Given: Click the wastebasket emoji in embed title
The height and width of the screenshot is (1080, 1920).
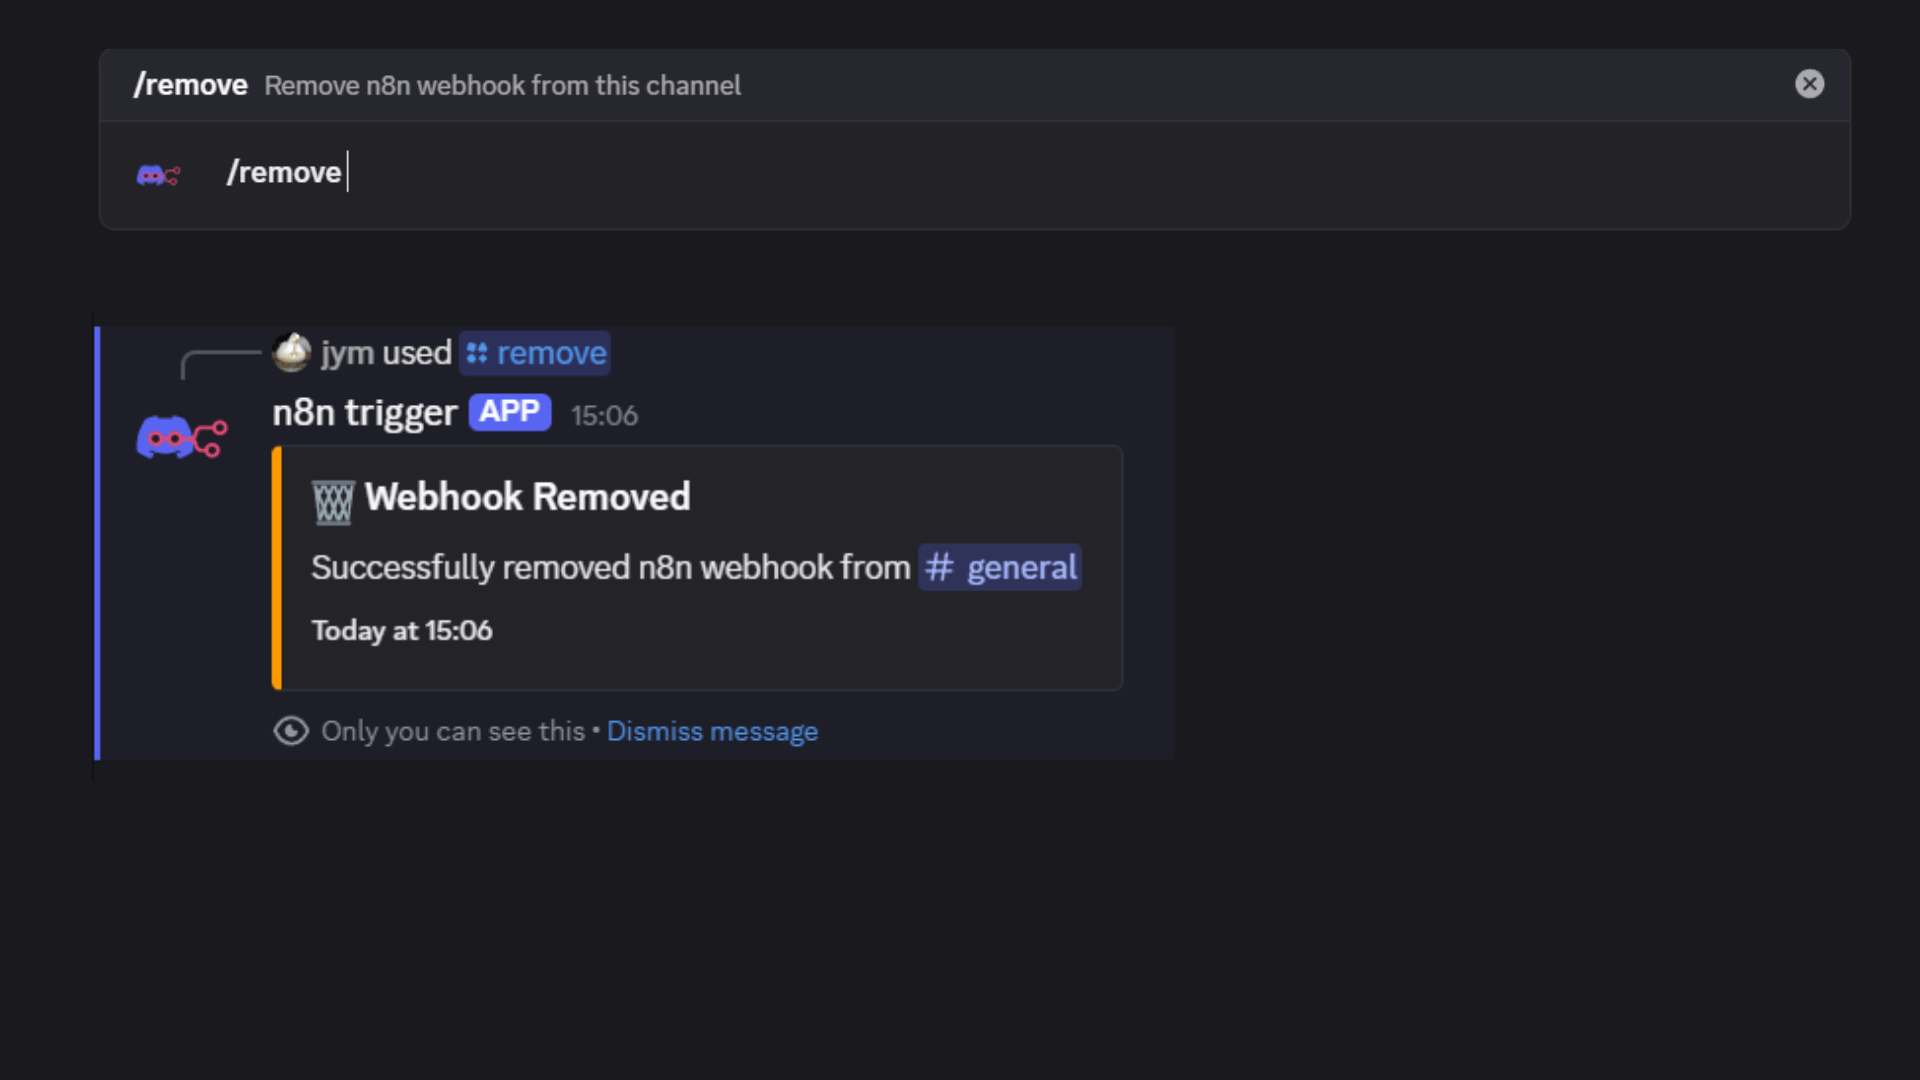Looking at the screenshot, I should (x=333, y=501).
